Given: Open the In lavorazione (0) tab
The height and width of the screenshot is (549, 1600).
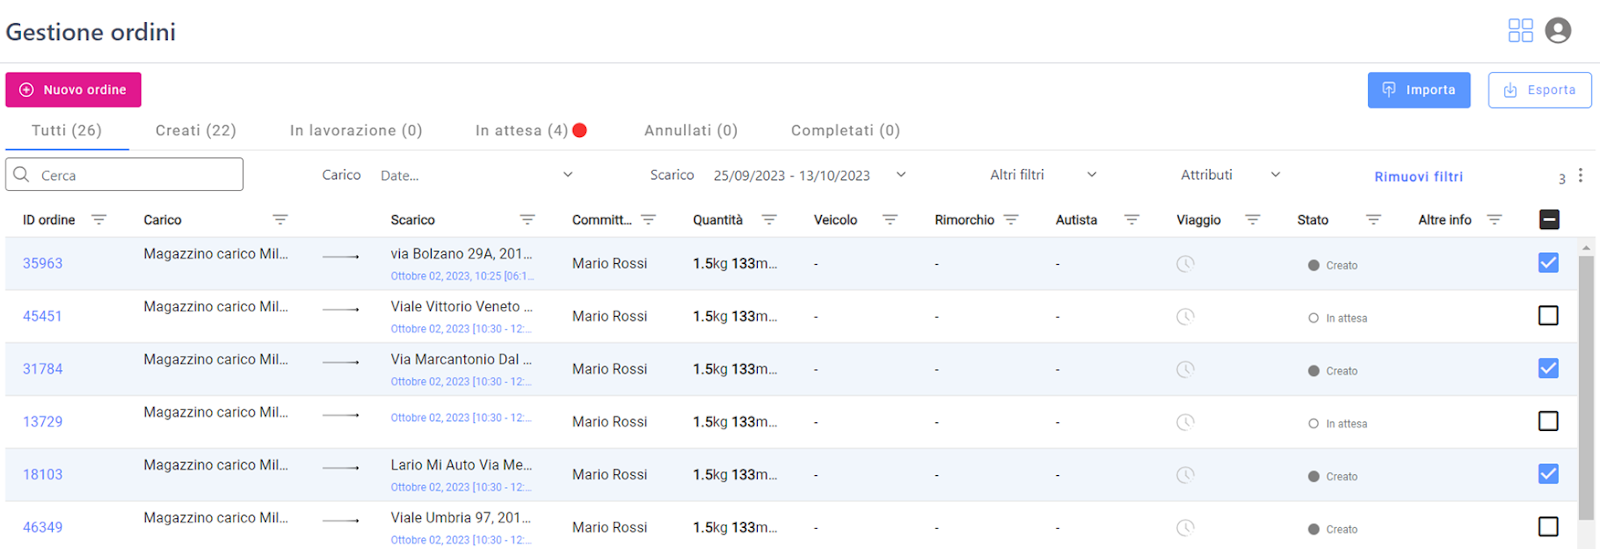Looking at the screenshot, I should (x=356, y=130).
